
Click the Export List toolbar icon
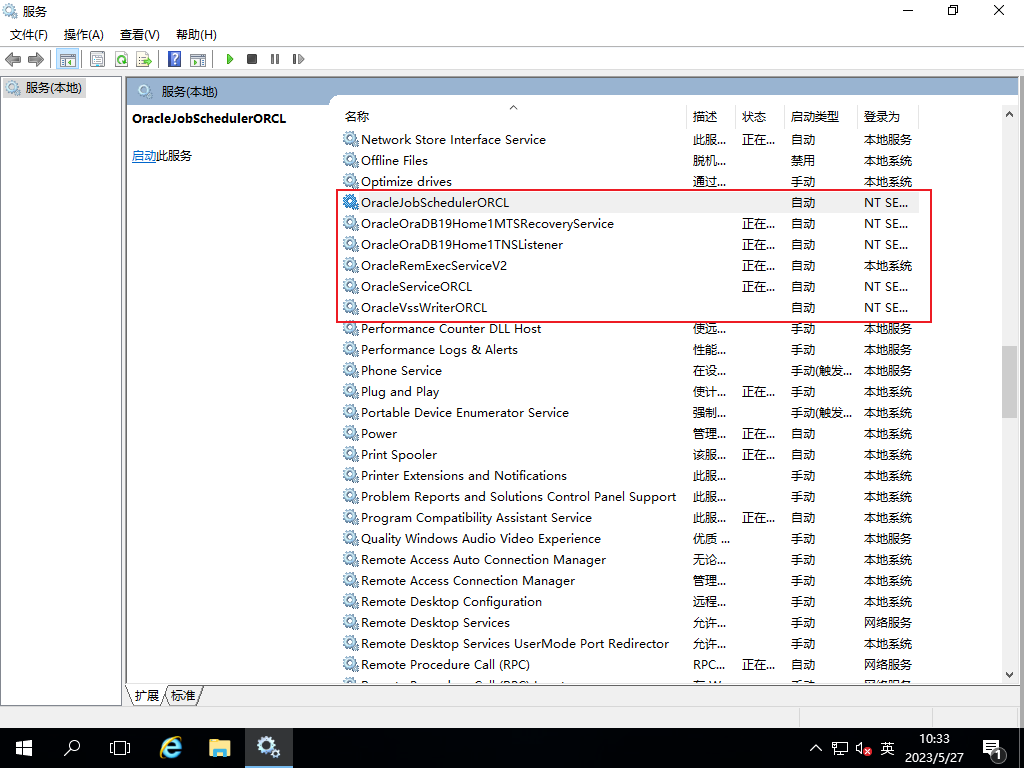144,59
